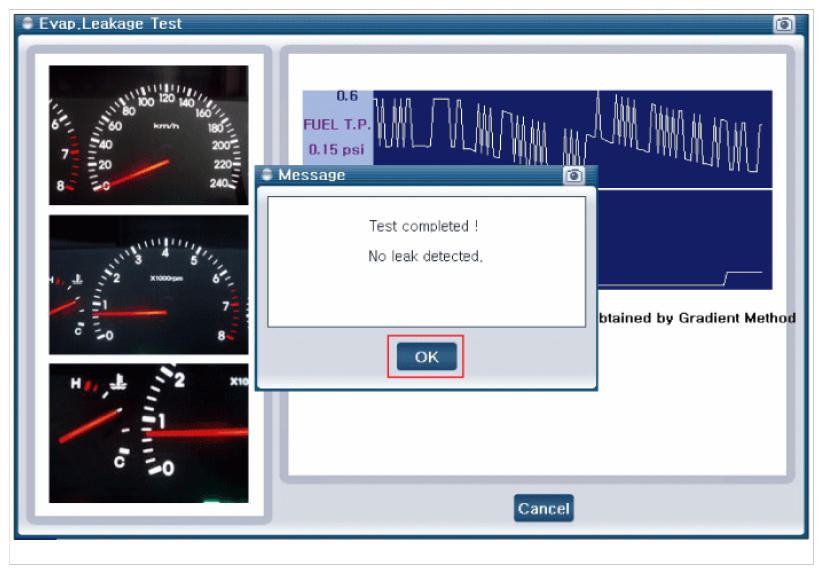
Task: Click the round icon beside the Message title
Action: (x=267, y=174)
